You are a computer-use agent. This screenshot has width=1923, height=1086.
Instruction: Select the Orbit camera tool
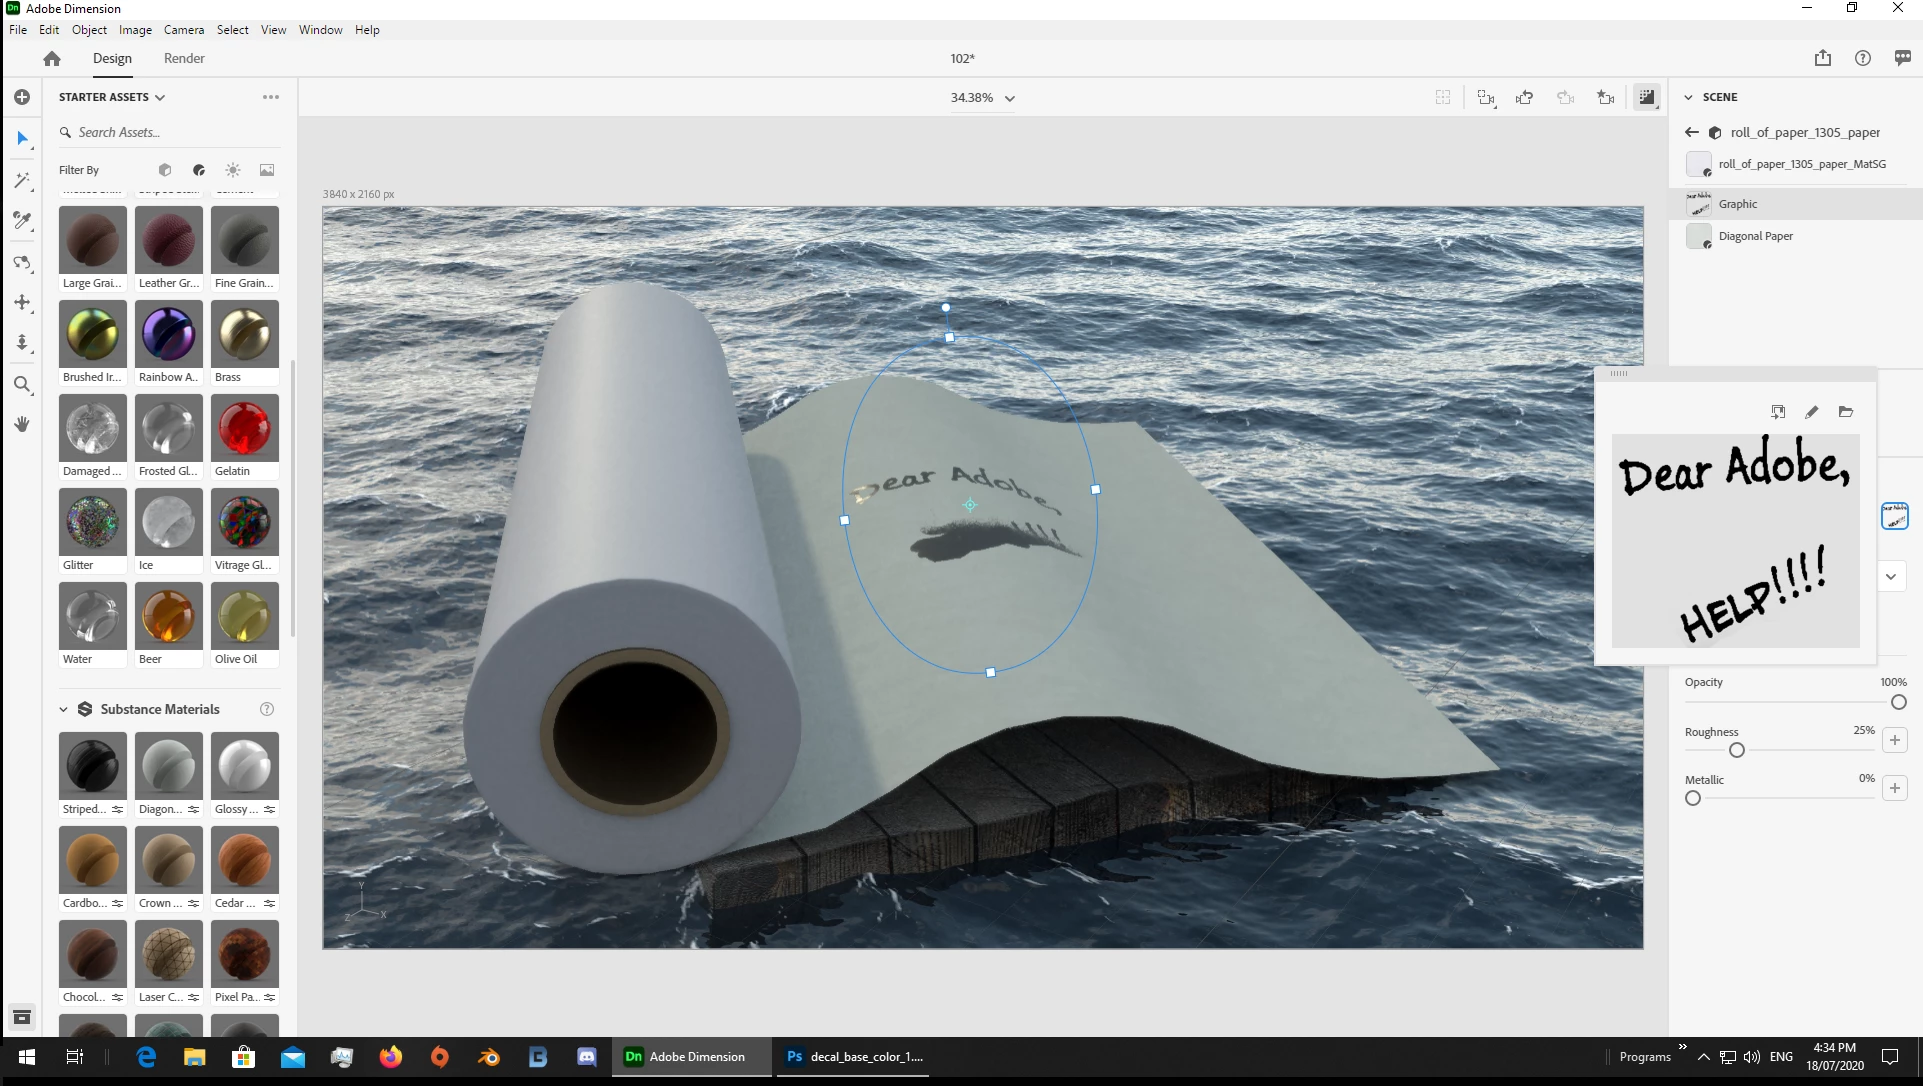point(22,263)
